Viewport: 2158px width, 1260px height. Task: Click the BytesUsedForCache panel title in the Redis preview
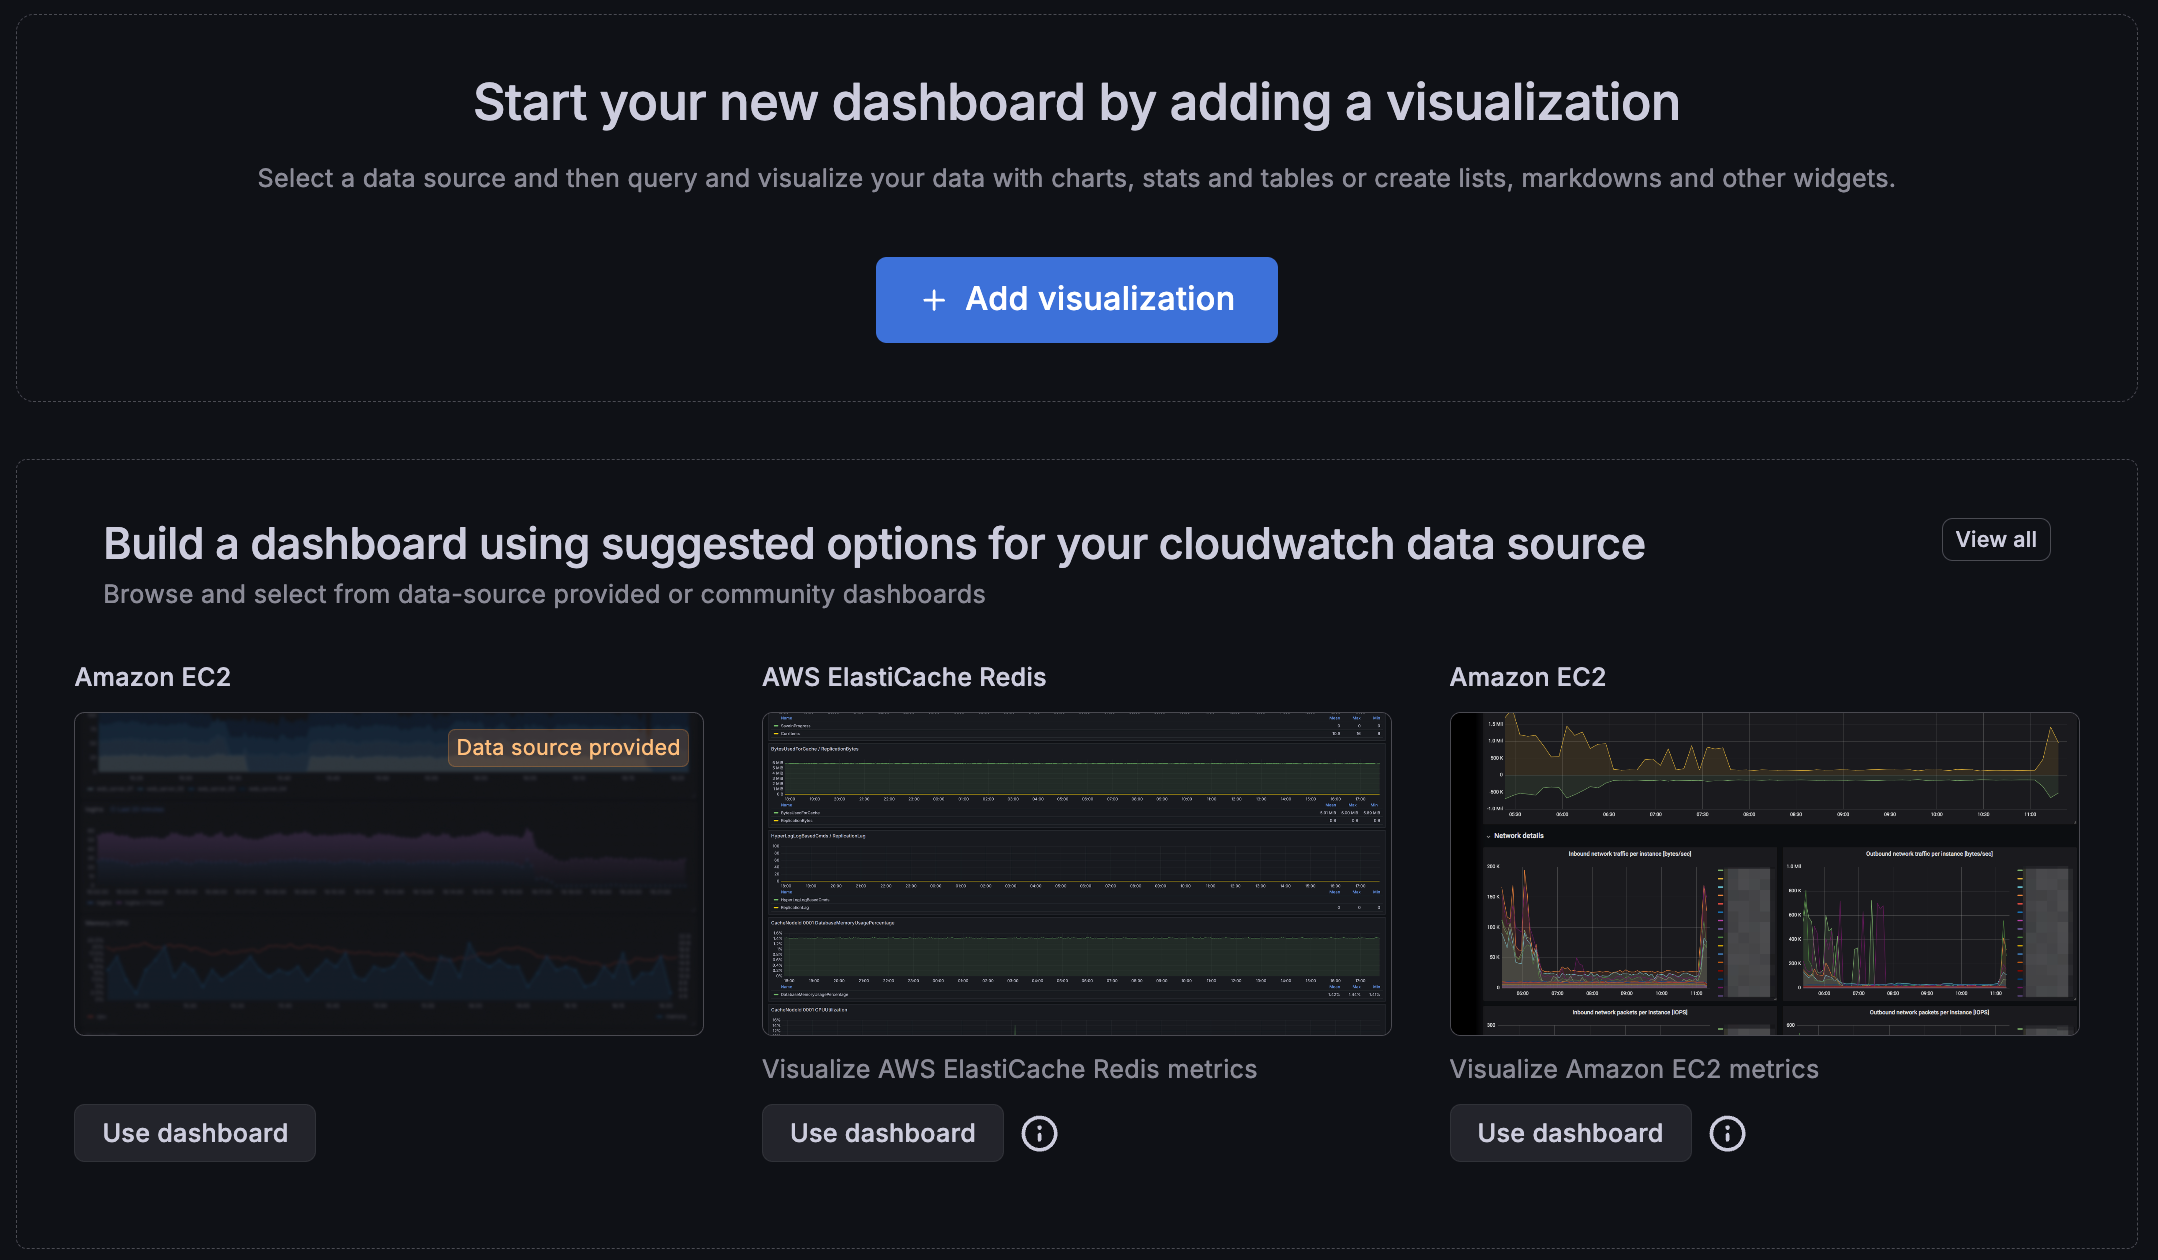click(x=813, y=749)
